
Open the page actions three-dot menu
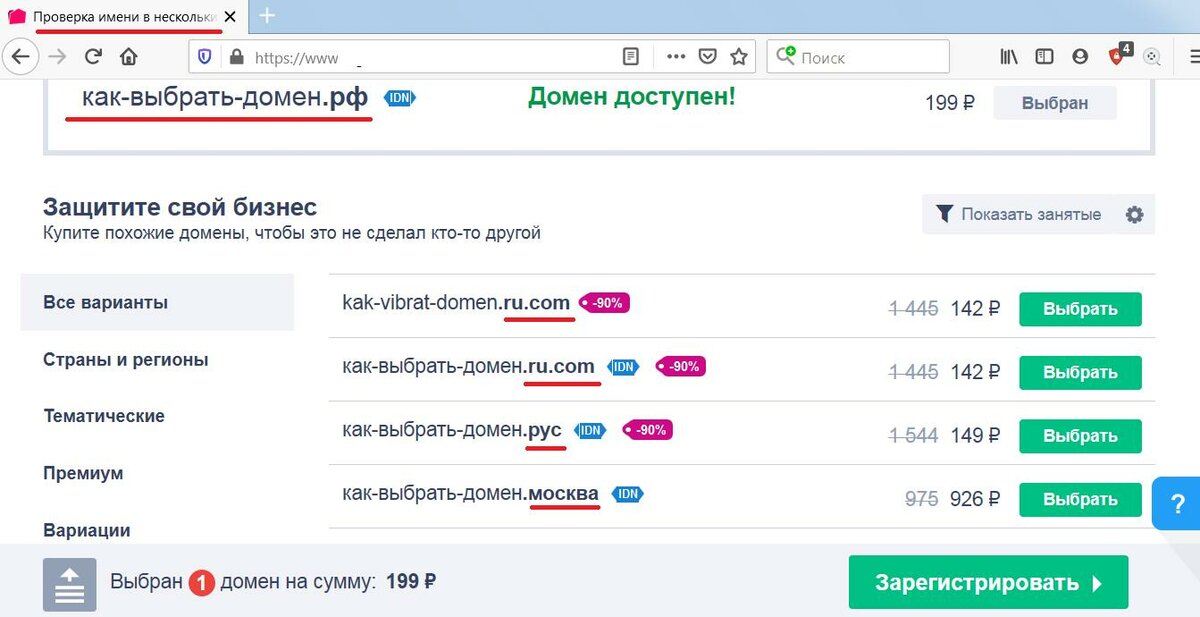coord(676,57)
